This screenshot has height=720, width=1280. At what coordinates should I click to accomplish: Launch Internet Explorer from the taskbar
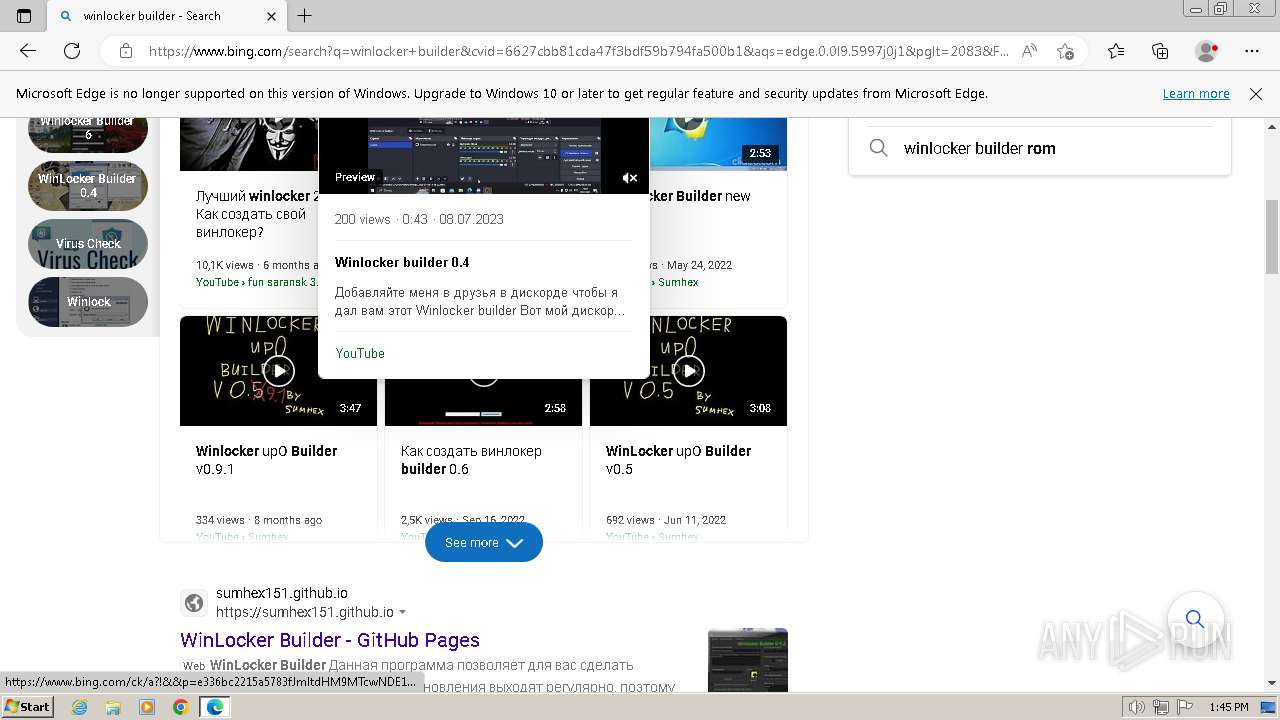[x=79, y=707]
